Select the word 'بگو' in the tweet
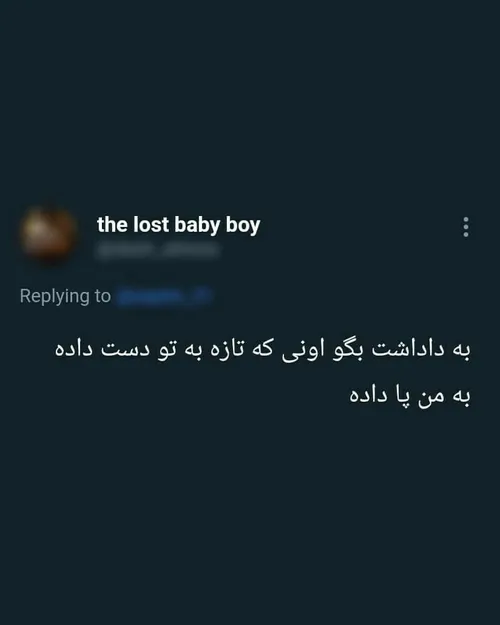This screenshot has height=625, width=500. click(348, 350)
